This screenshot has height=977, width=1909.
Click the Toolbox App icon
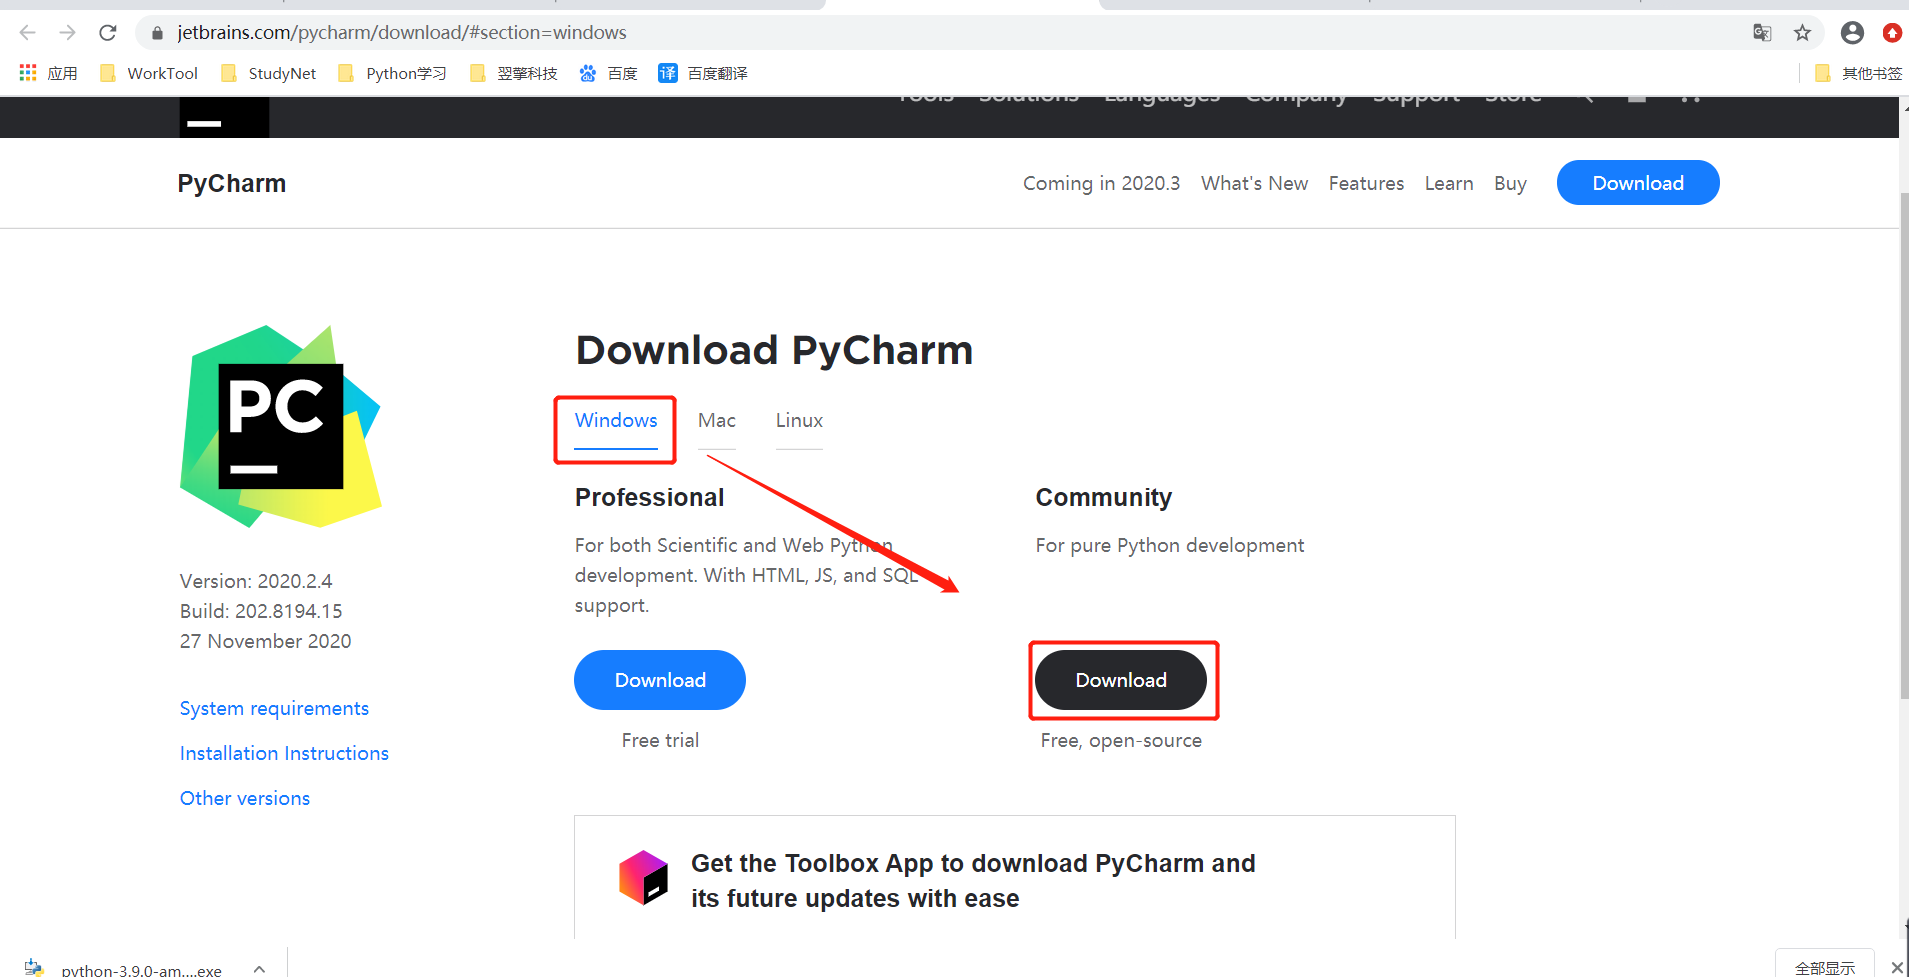pos(643,877)
